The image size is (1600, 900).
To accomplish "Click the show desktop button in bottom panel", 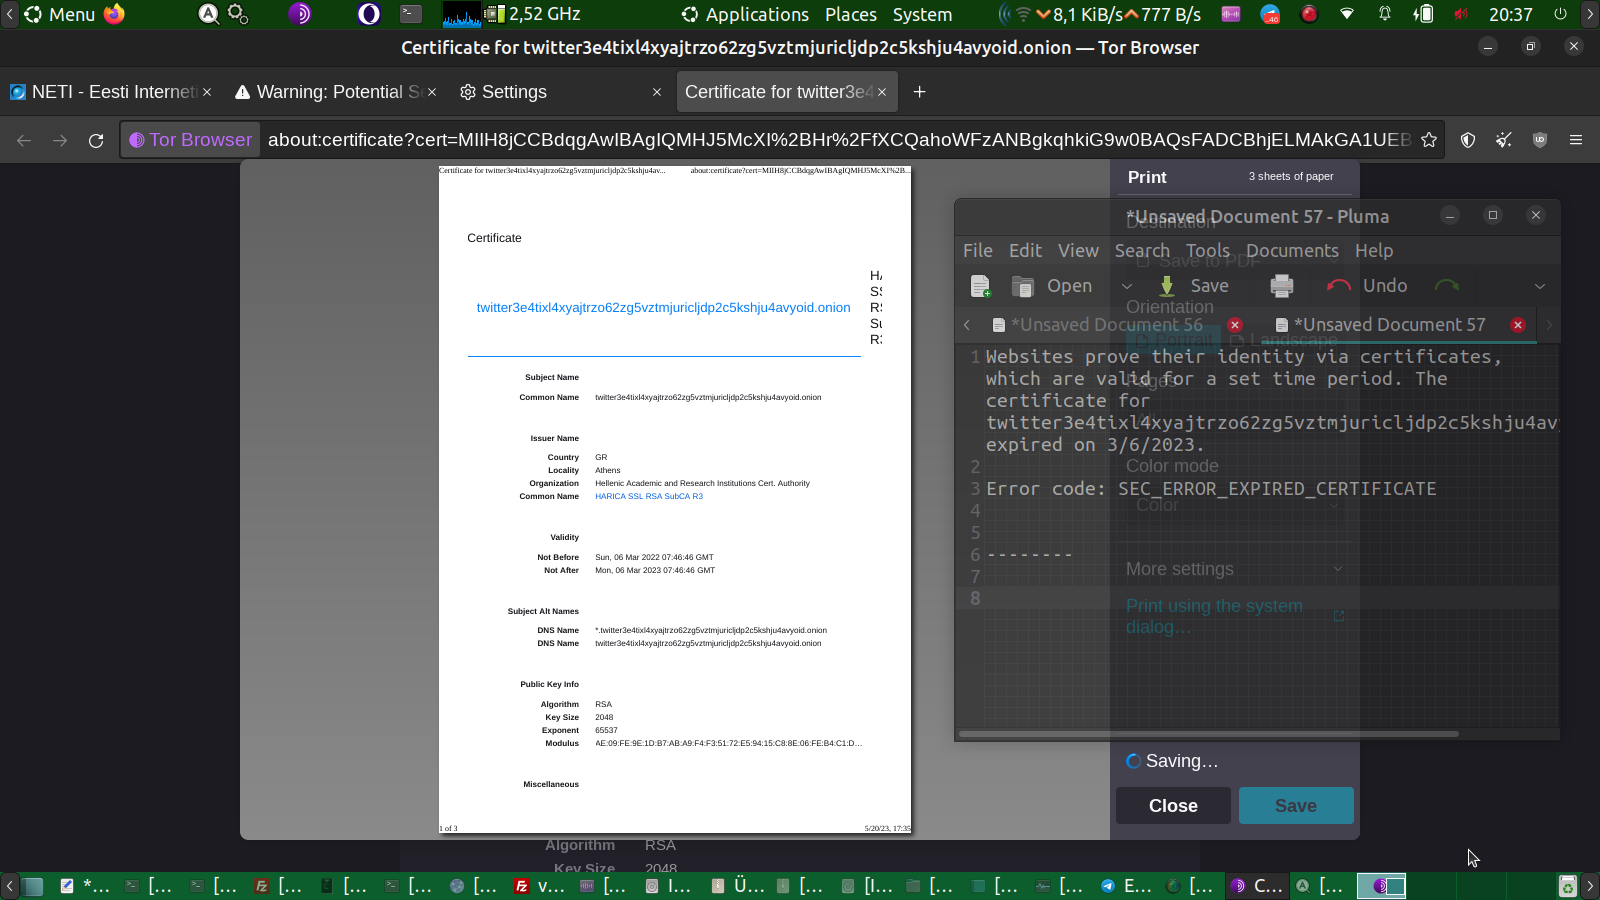I will click(x=33, y=886).
